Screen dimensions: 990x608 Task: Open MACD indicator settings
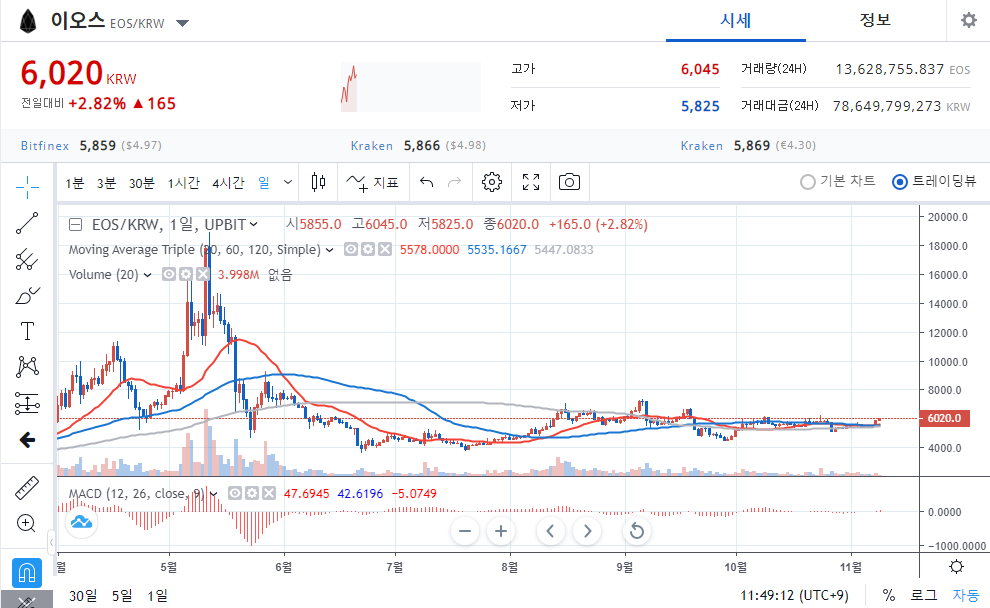point(252,493)
